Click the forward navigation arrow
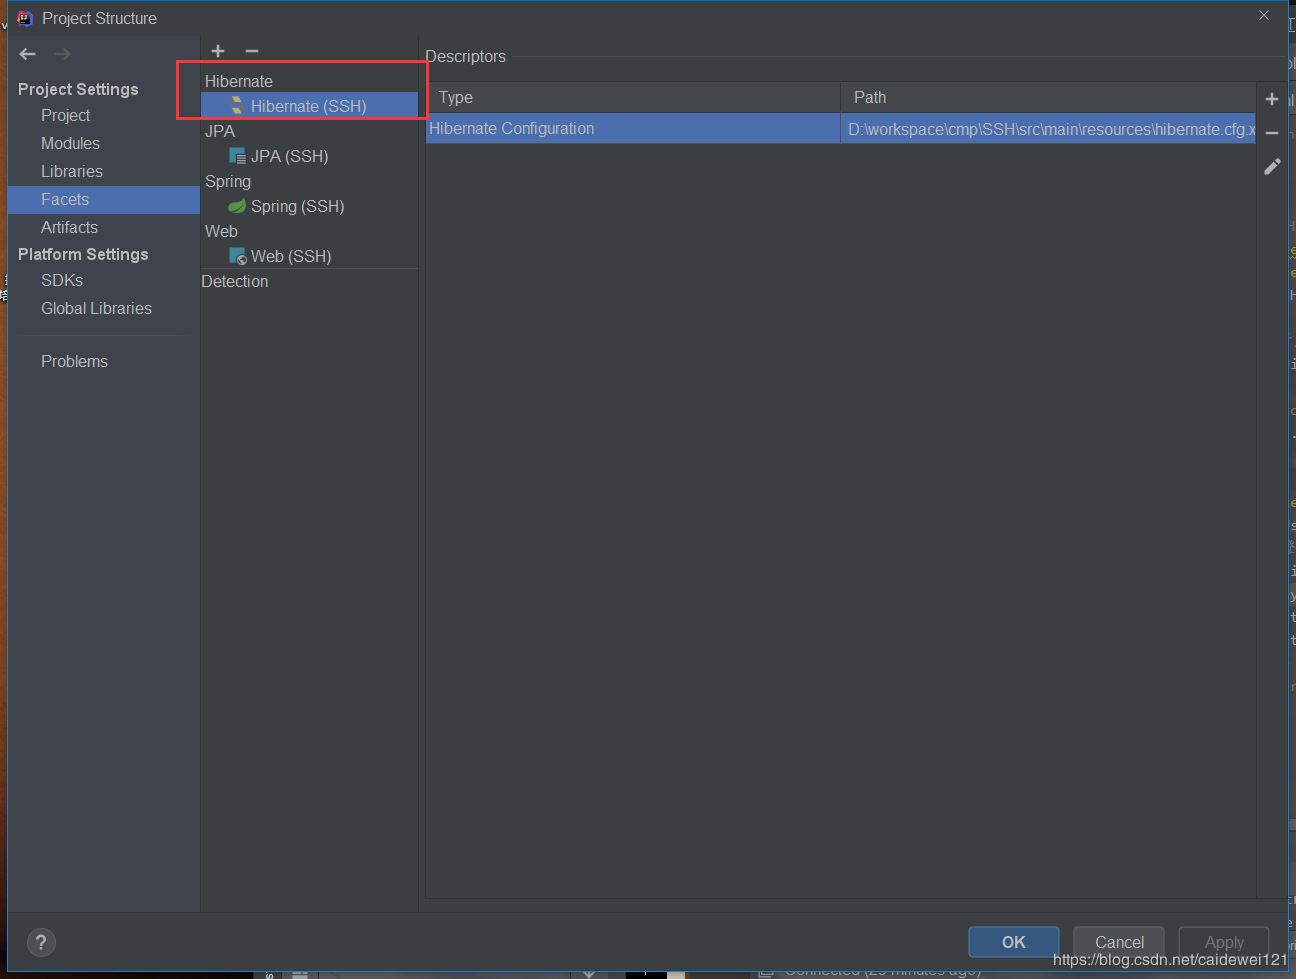The image size is (1296, 979). [x=62, y=54]
